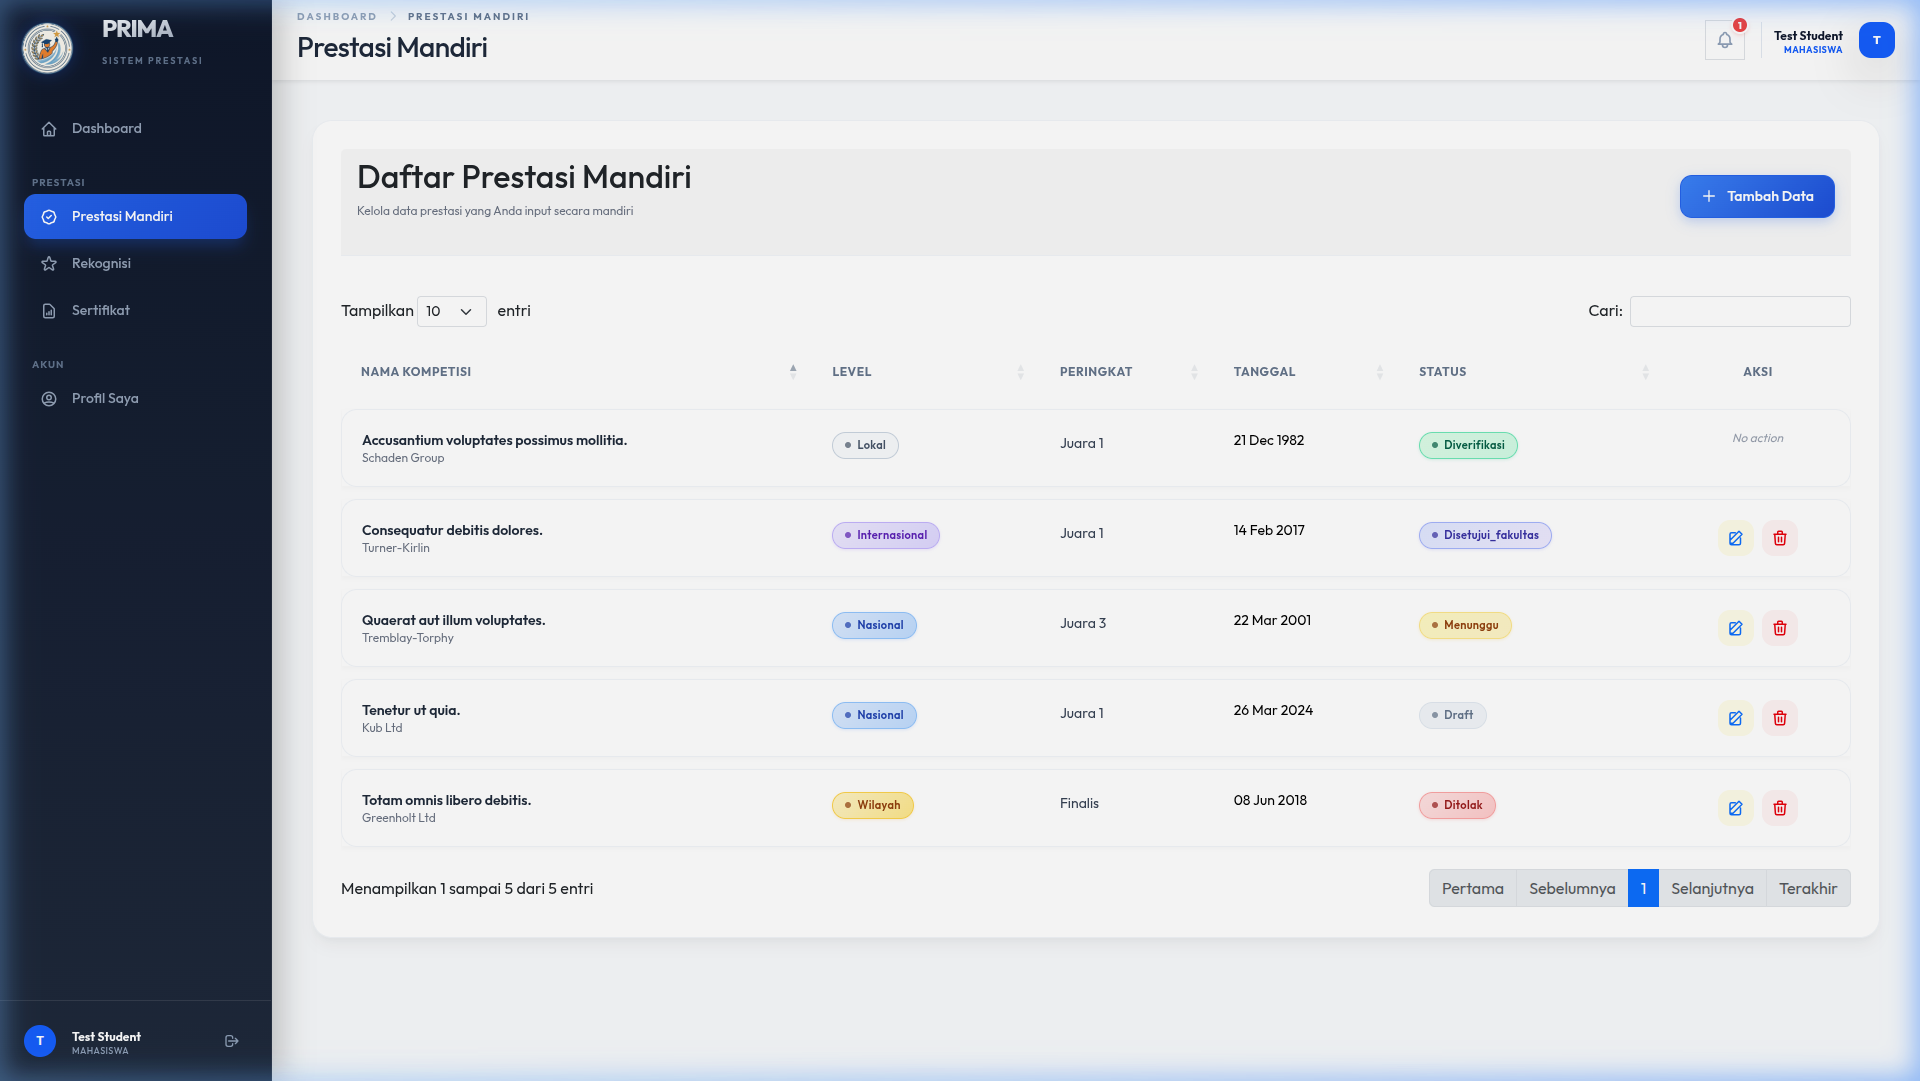The height and width of the screenshot is (1081, 1920).
Task: Edit the Tenetur ut quia entry
Action: click(x=1735, y=718)
